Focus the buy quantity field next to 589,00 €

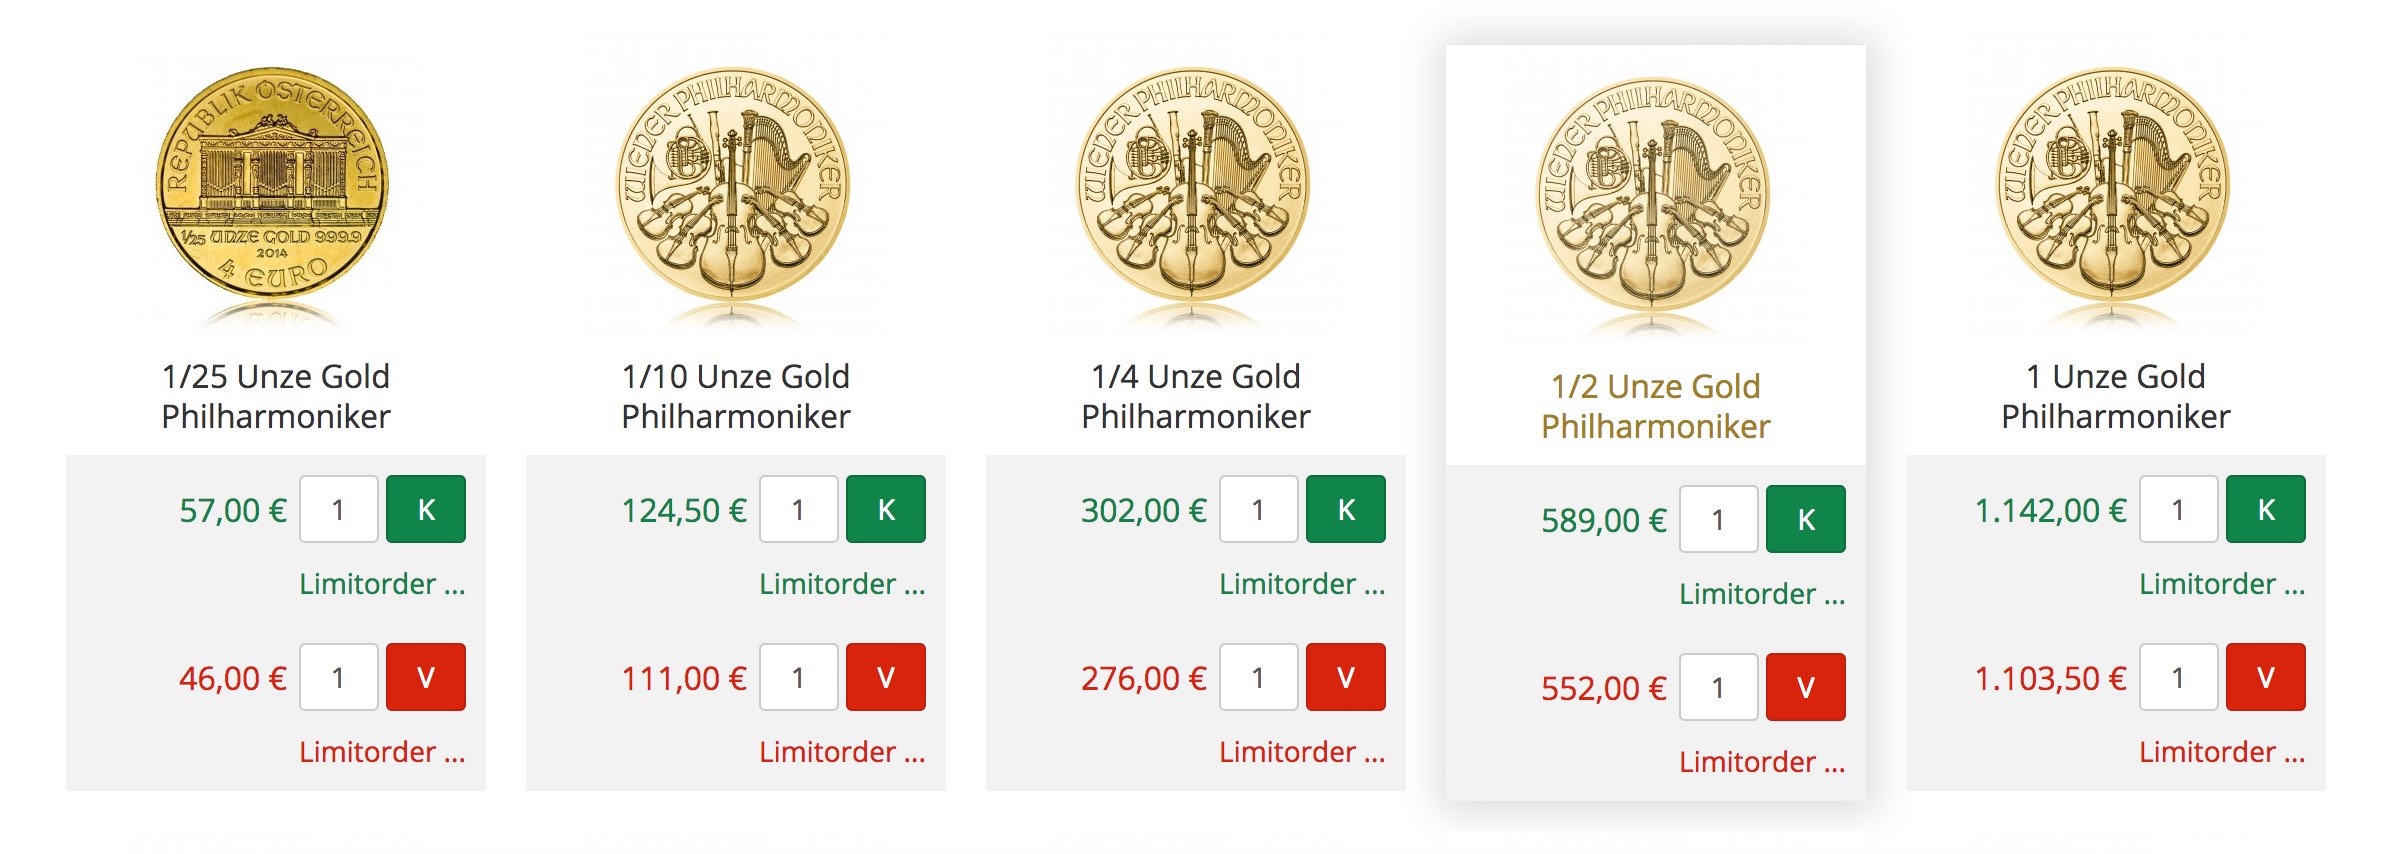pyautogui.click(x=1719, y=519)
